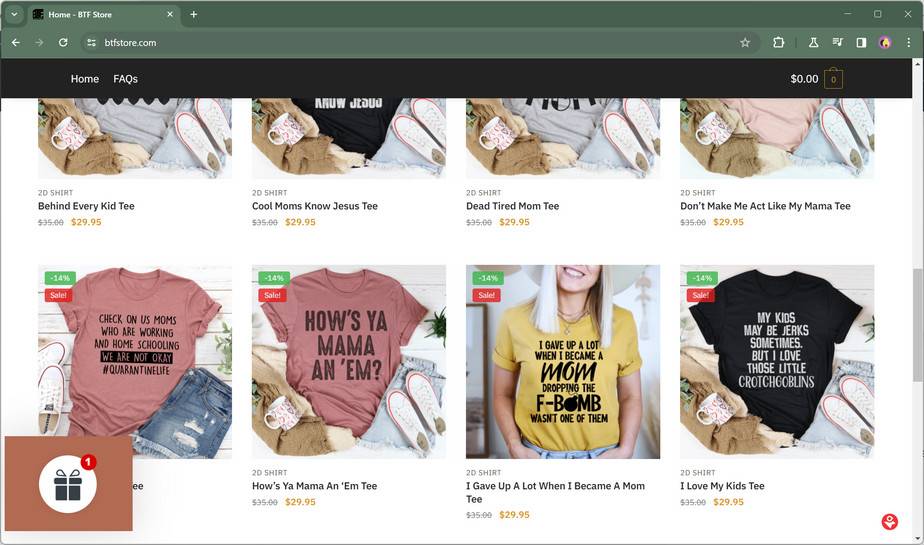Open the gift rewards popup icon
This screenshot has height=545, width=924.
pos(68,484)
